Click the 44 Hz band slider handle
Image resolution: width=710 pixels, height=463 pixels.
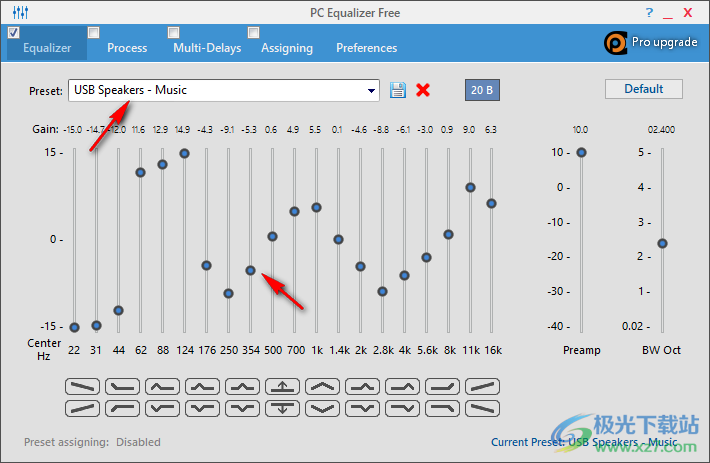point(119,310)
